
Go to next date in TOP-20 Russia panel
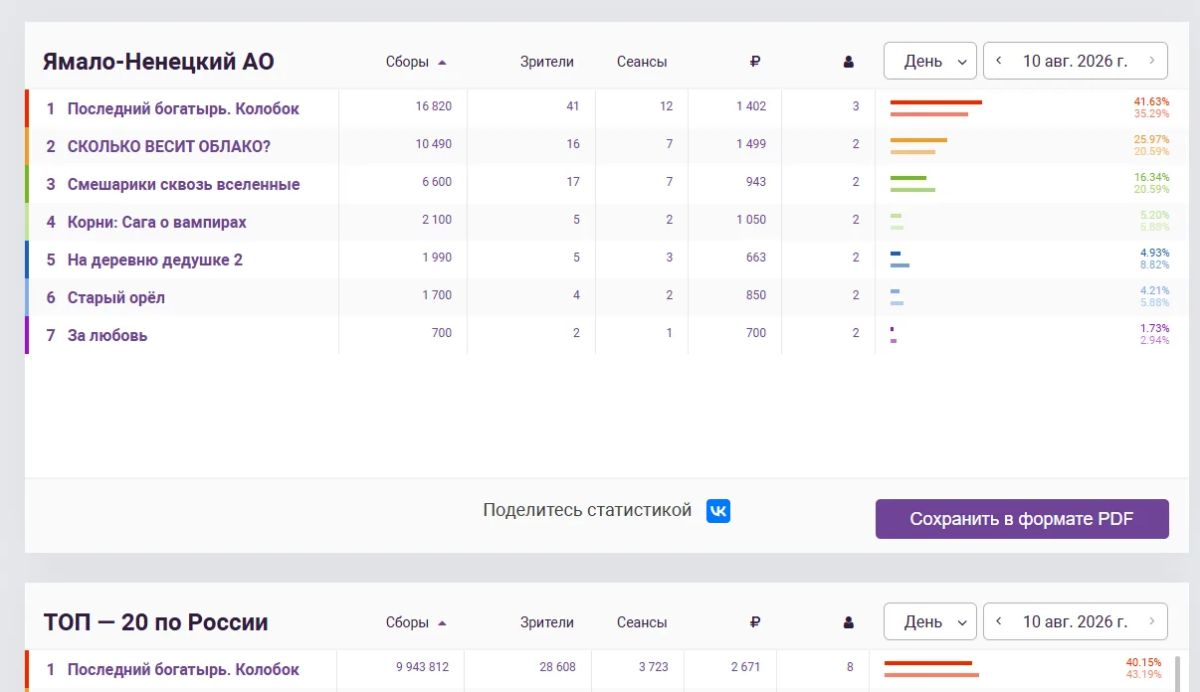point(1152,621)
